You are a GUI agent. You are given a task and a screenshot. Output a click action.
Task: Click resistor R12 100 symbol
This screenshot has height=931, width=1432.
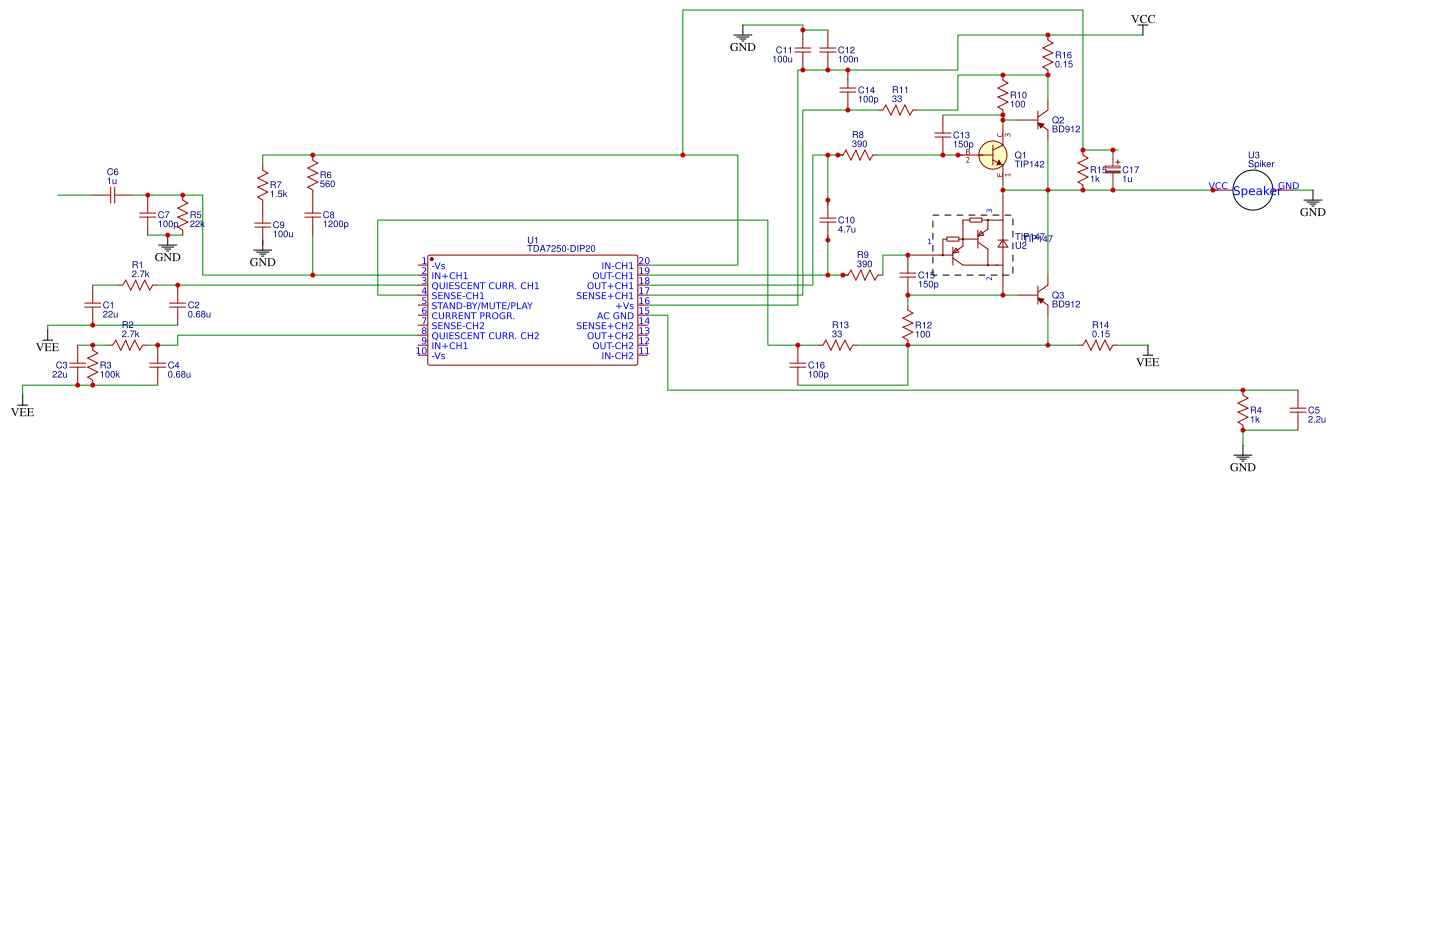[908, 326]
